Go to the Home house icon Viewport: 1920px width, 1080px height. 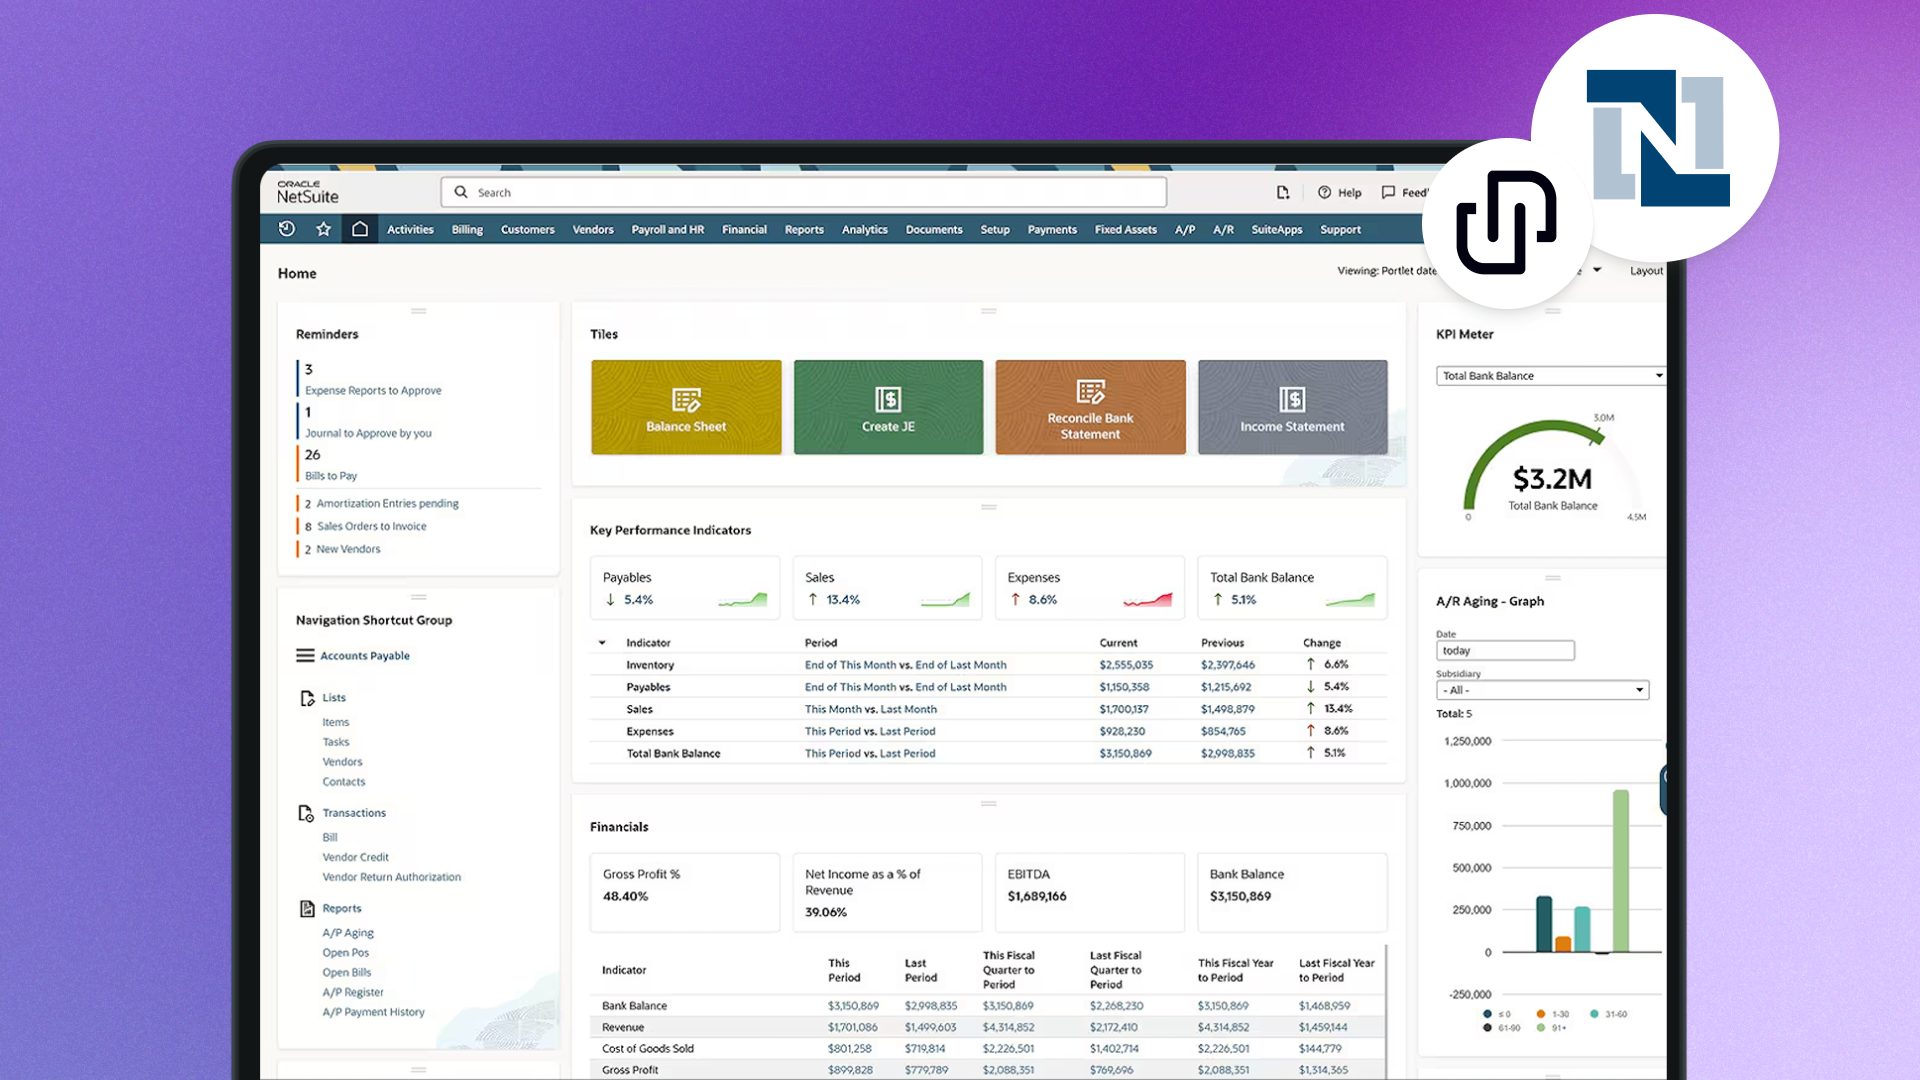360,229
